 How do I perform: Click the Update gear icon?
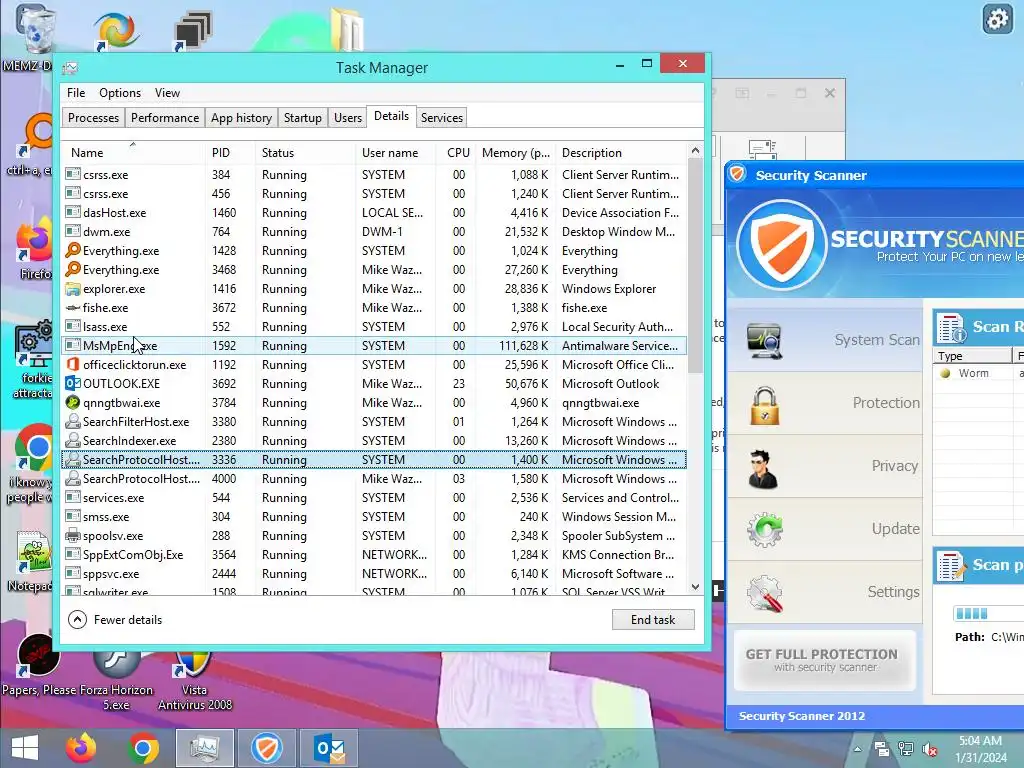(x=765, y=530)
